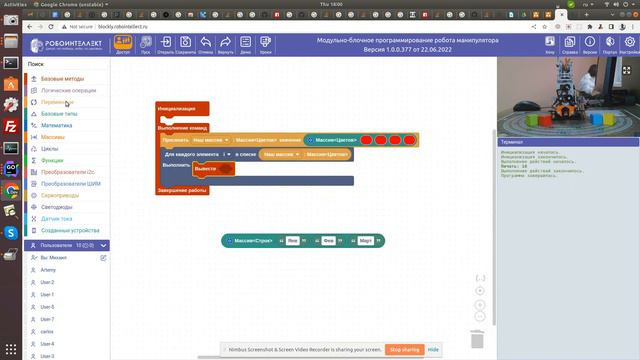Viewport: 640px width, 360px height.
Task: Open the Датчик тока category
Action: pos(56,219)
